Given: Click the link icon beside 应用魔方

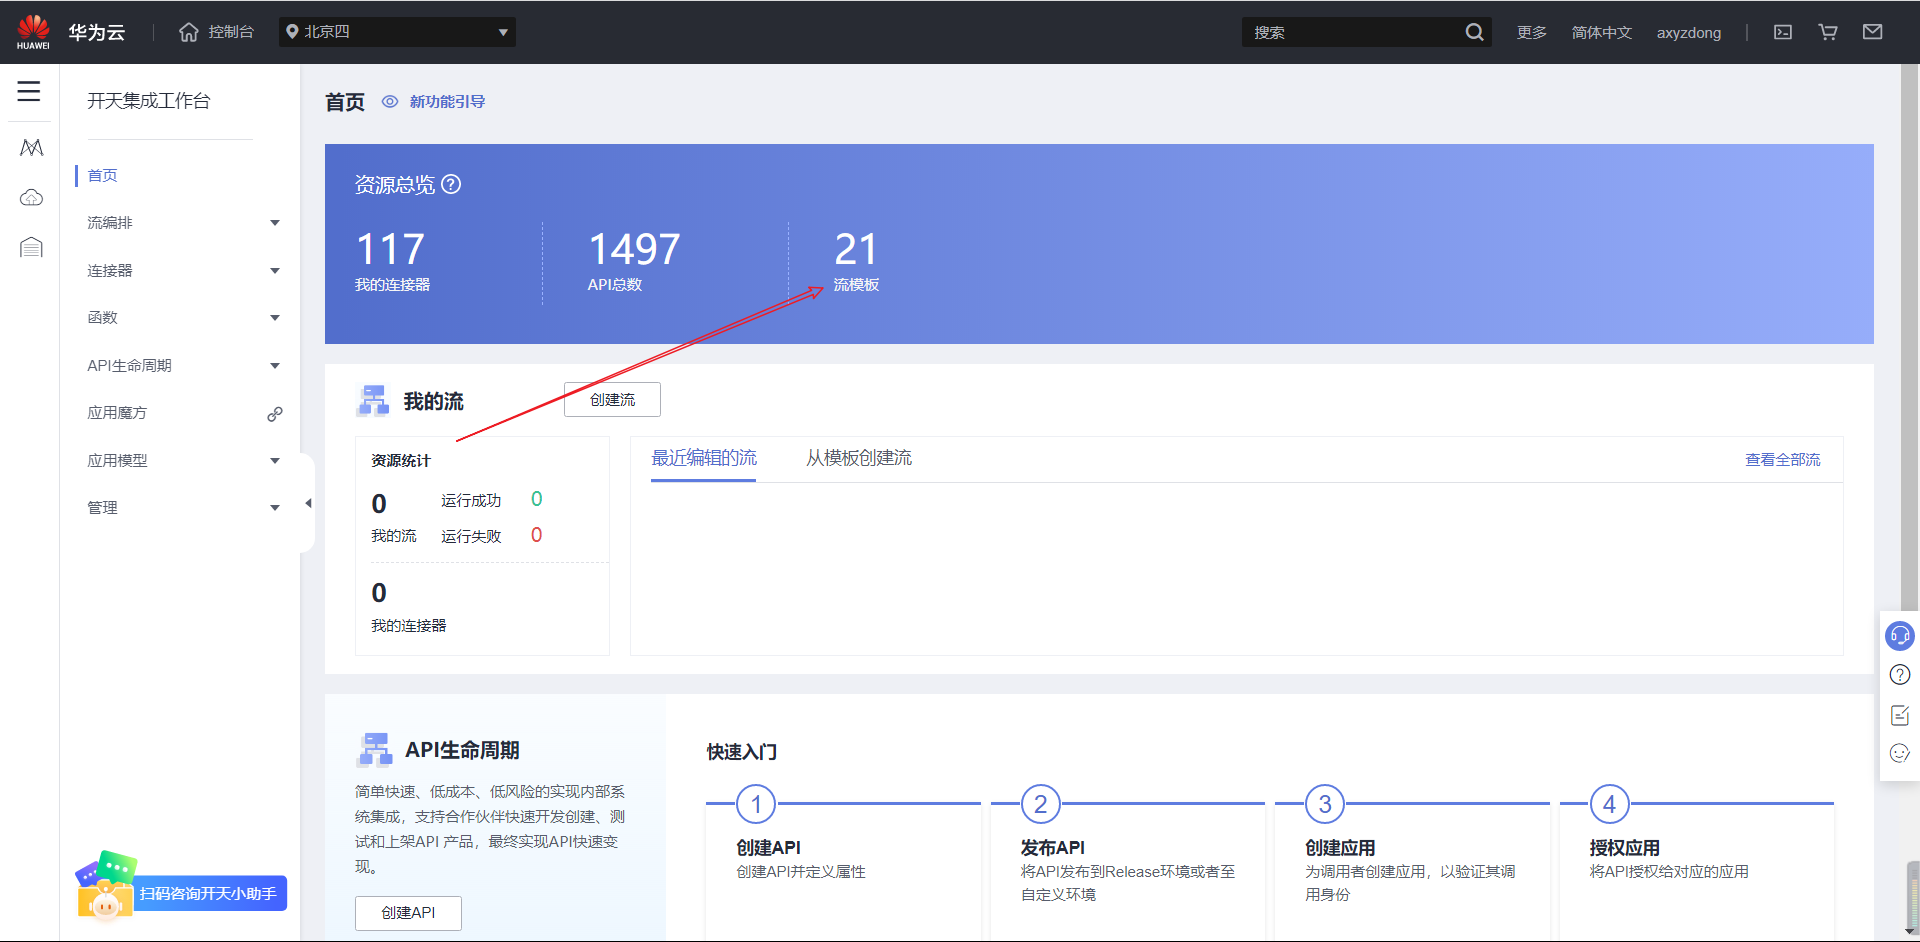Looking at the screenshot, I should (x=275, y=413).
